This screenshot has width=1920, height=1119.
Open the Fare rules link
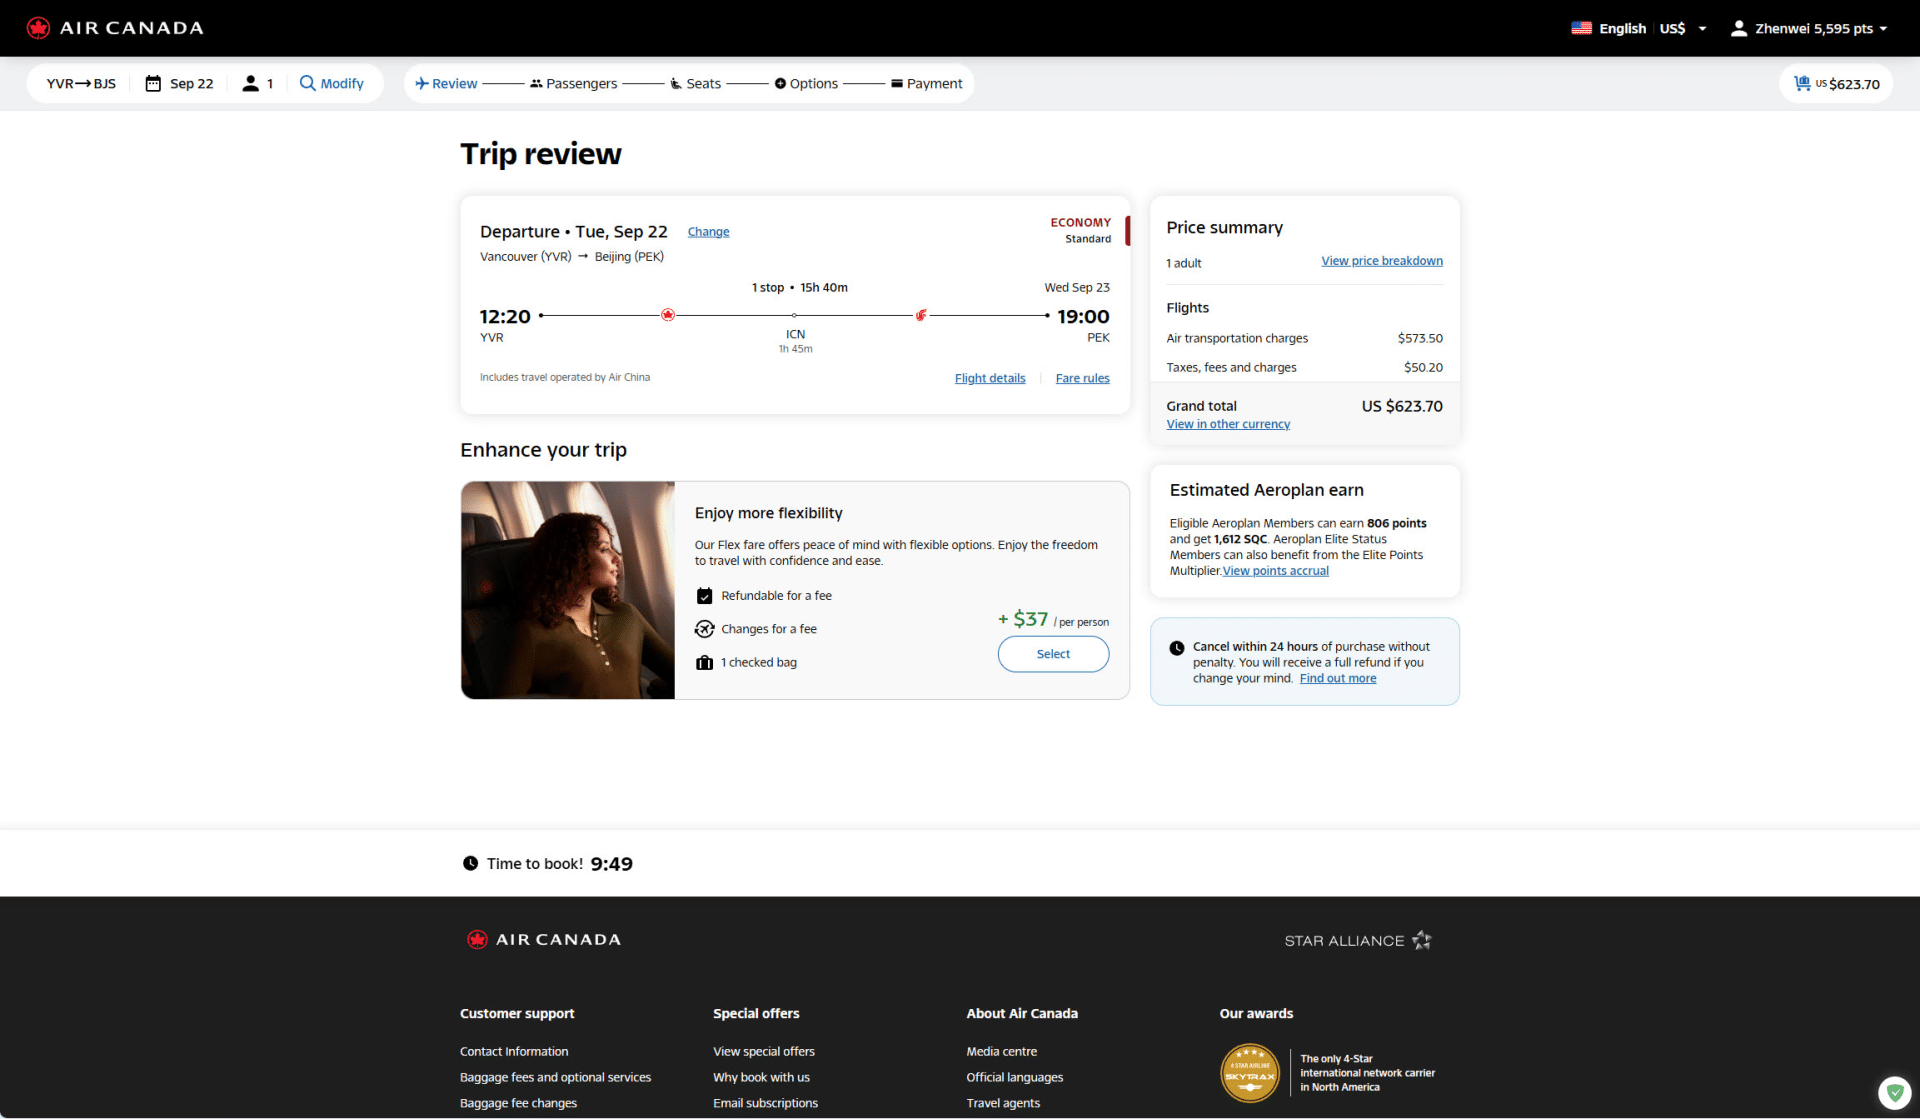click(1082, 378)
